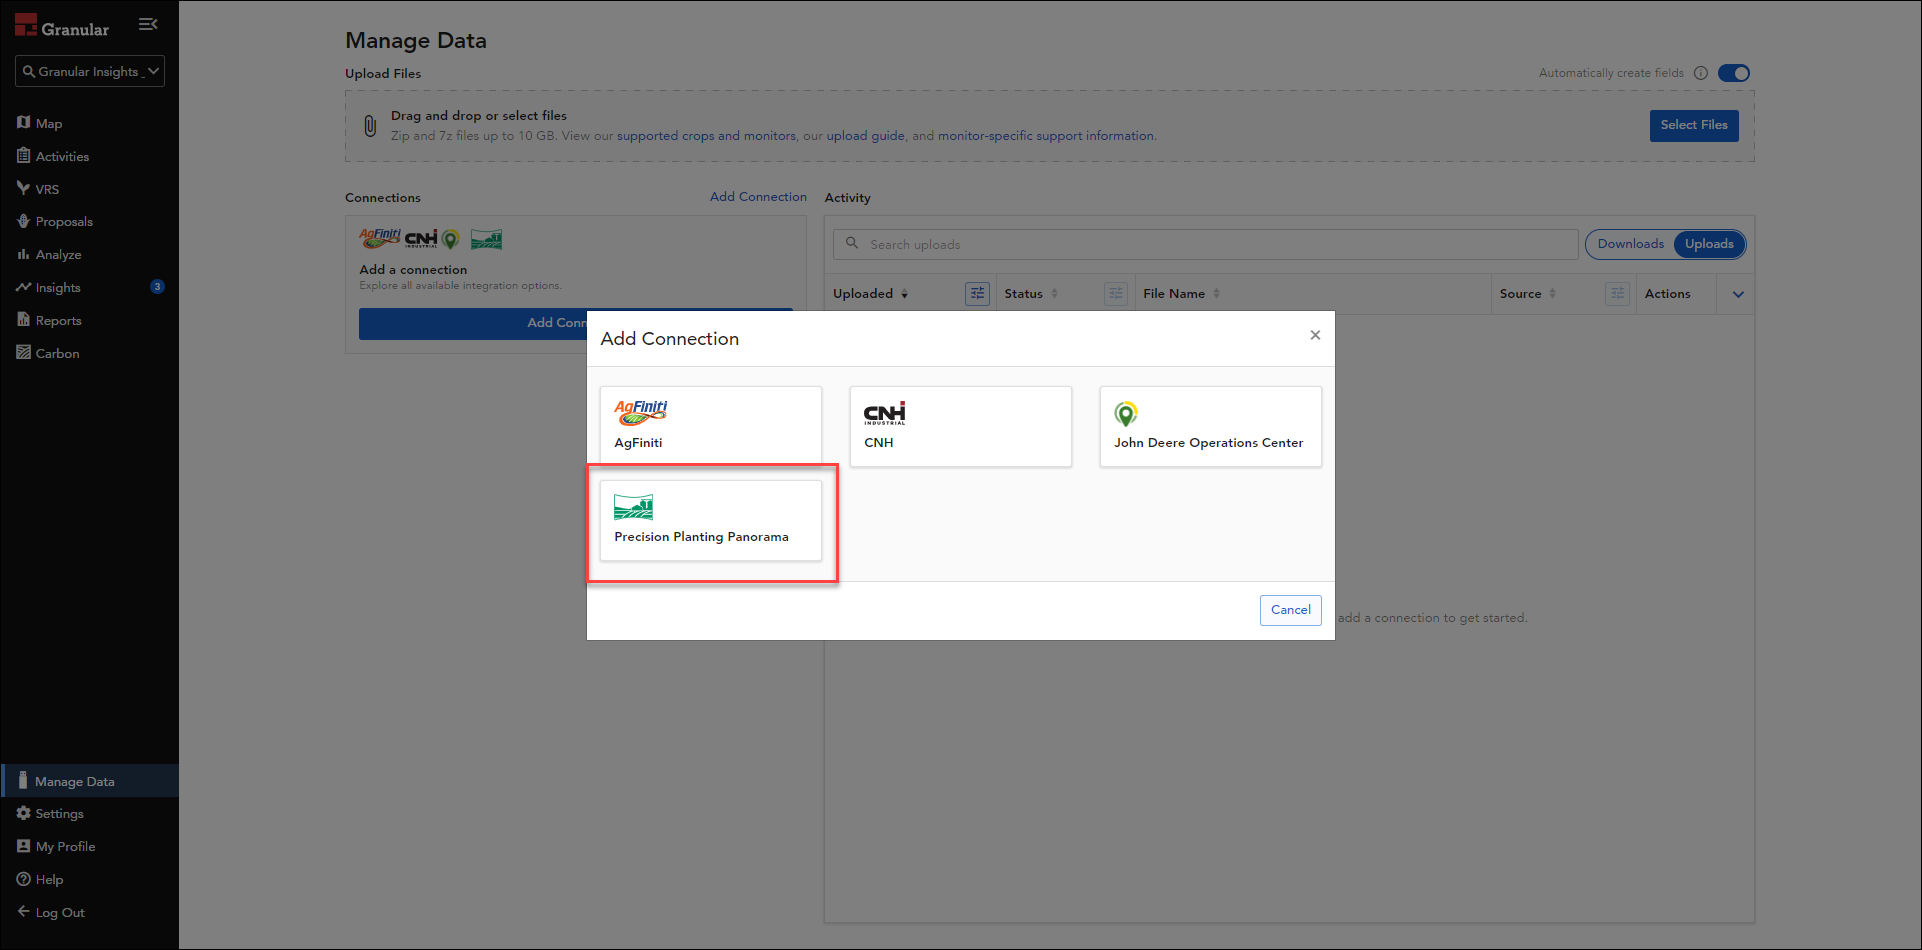Click the AgFiniti logo in Connections card
The image size is (1922, 950).
[380, 238]
